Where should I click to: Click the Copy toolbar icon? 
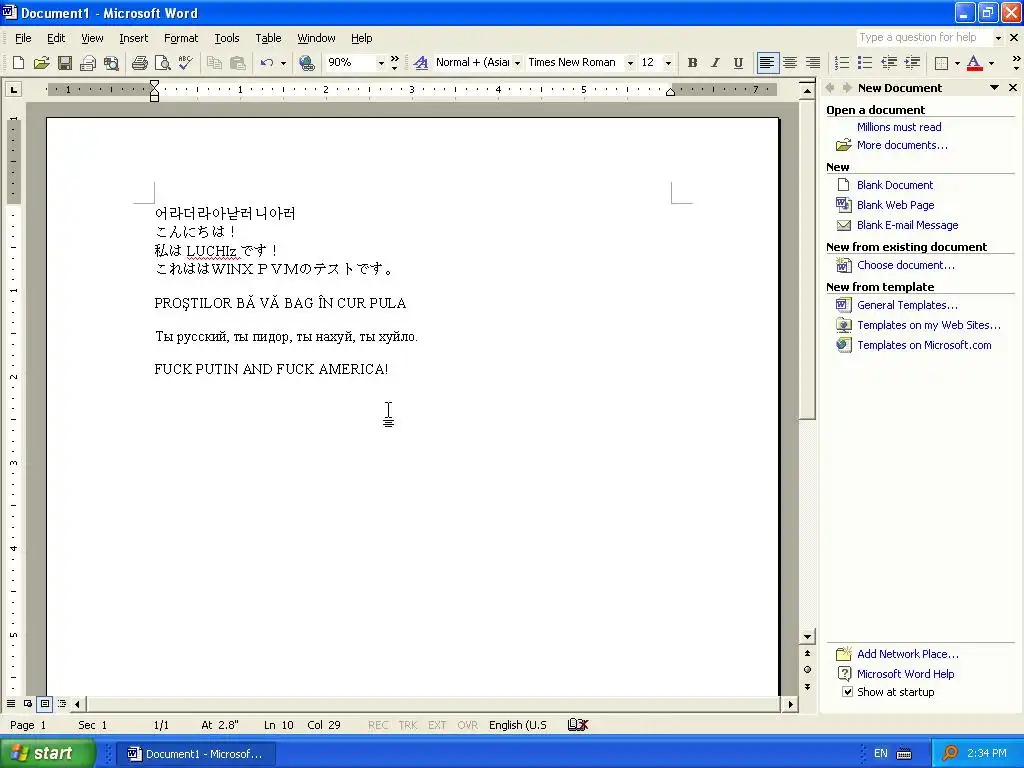(214, 63)
